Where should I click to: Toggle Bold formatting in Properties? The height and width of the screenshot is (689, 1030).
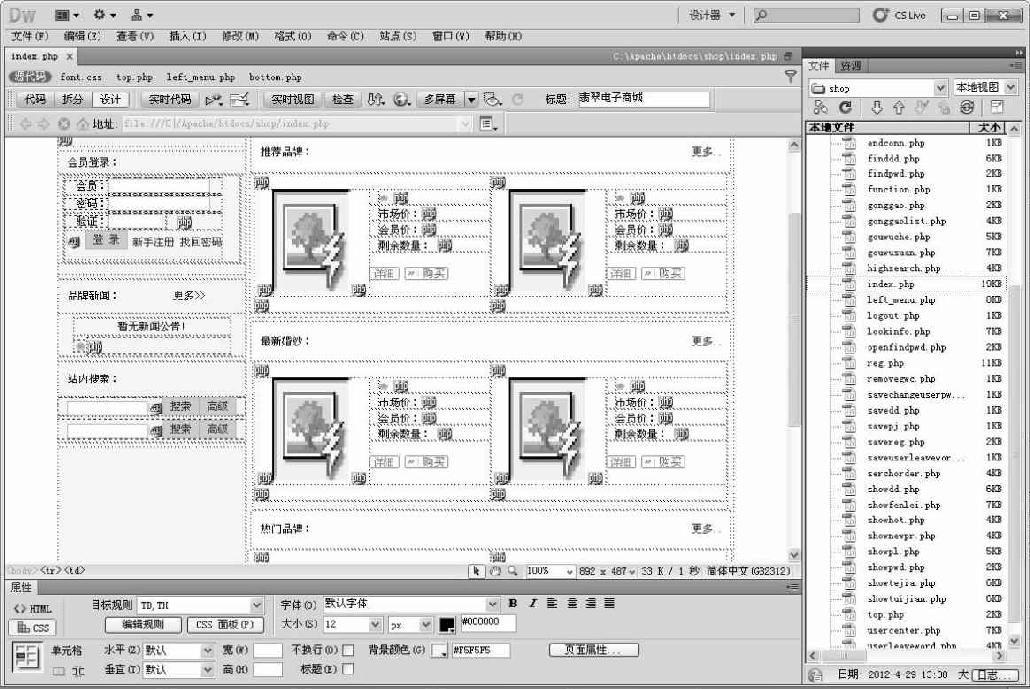click(513, 603)
